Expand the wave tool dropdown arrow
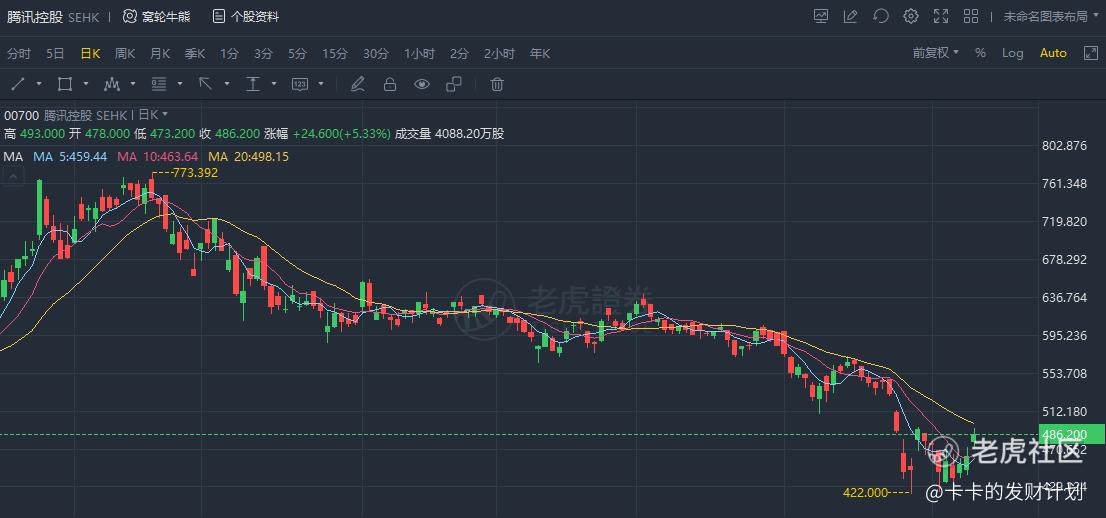The image size is (1106, 518). click(133, 85)
